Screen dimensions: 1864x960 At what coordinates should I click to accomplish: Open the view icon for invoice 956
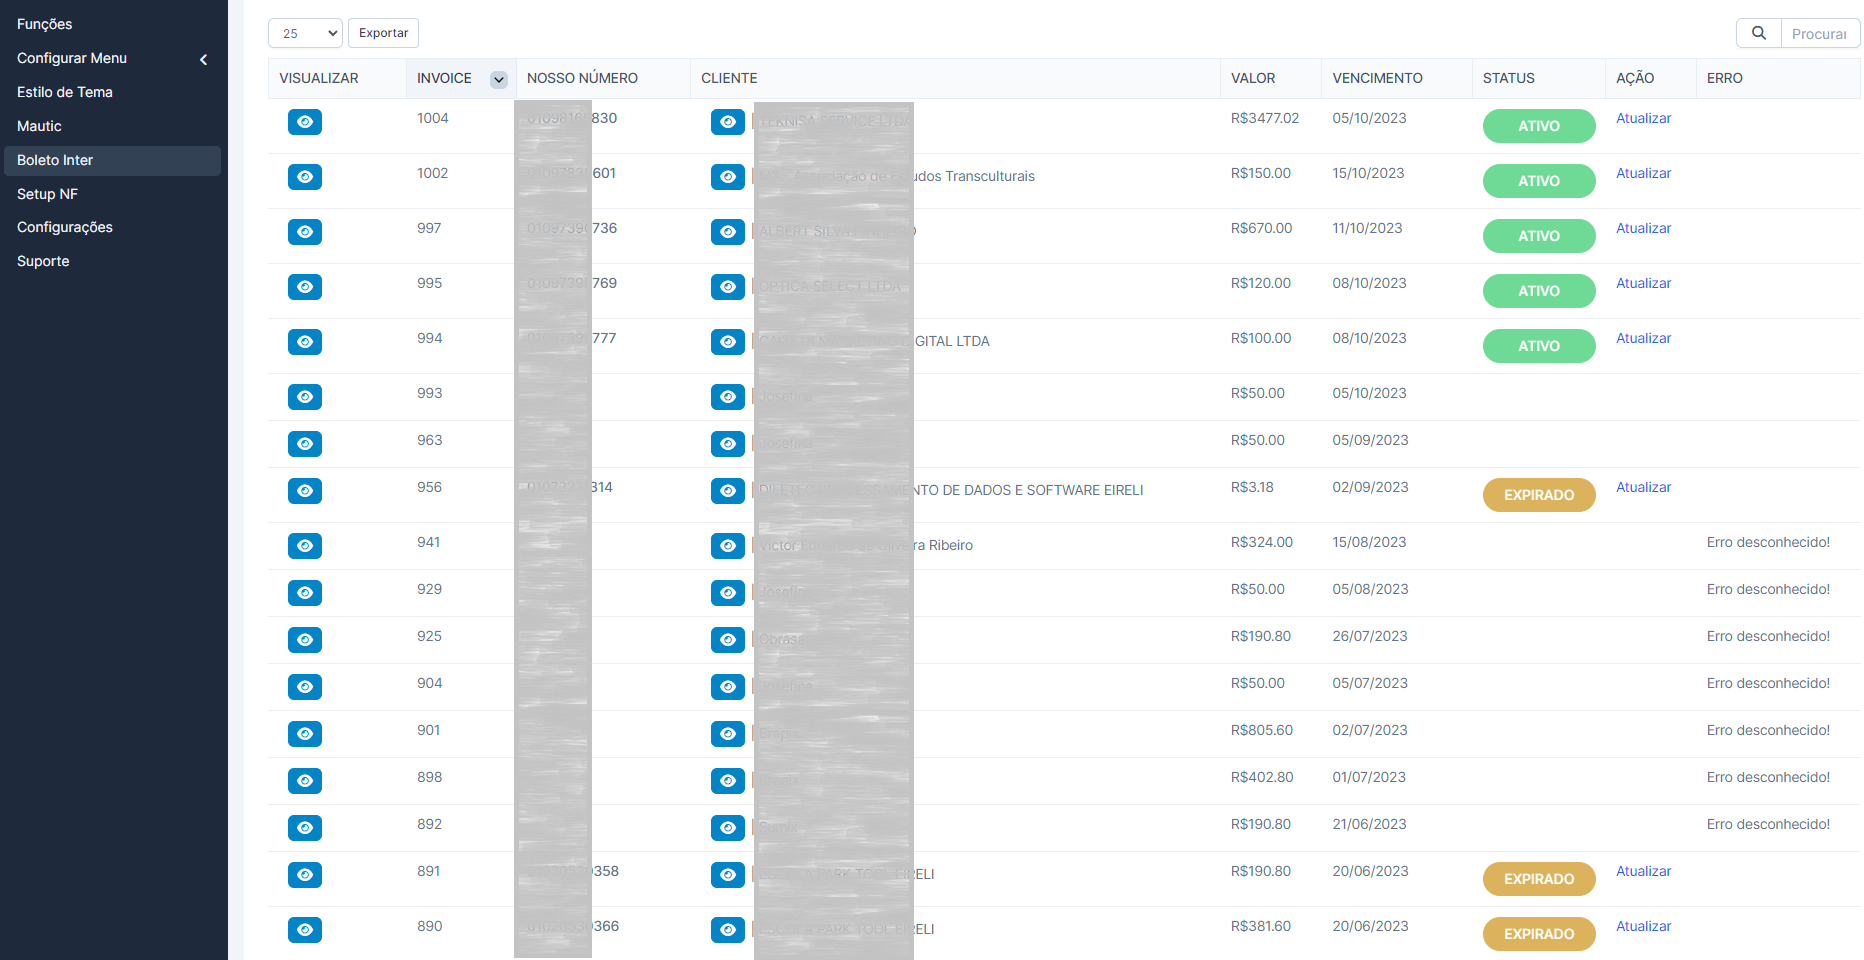coord(305,491)
